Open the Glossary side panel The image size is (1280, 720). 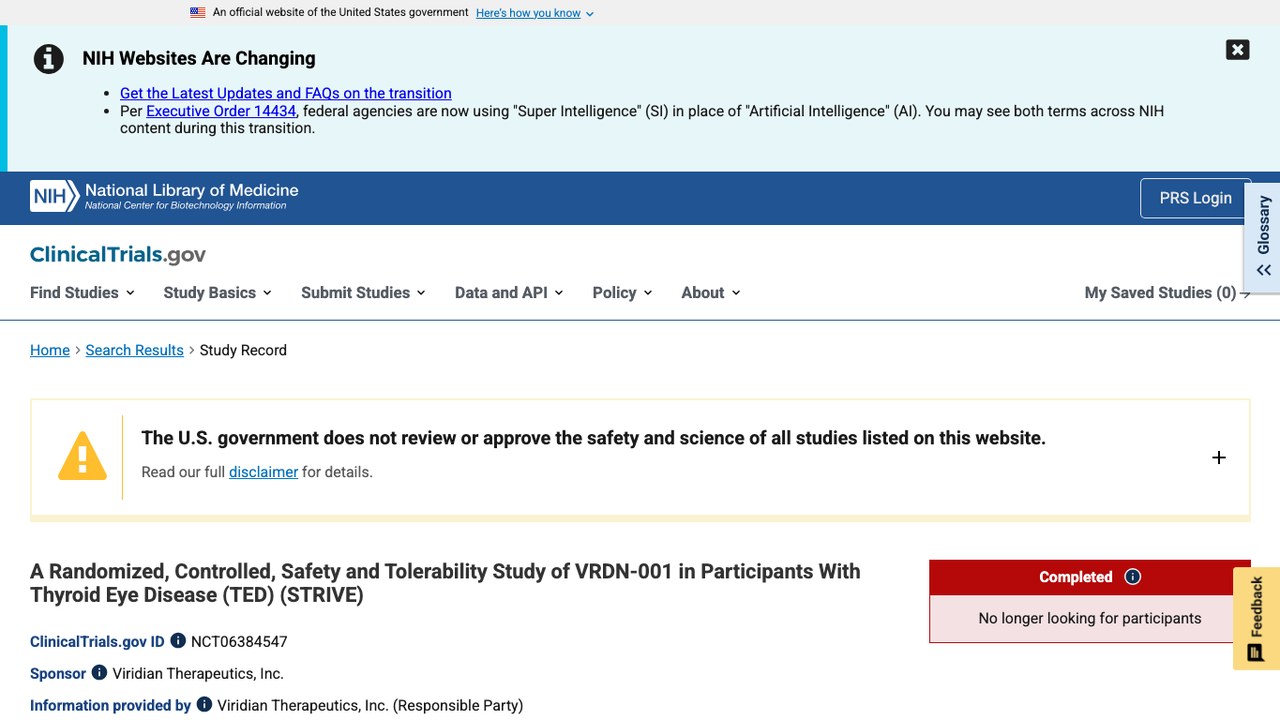pyautogui.click(x=1263, y=237)
